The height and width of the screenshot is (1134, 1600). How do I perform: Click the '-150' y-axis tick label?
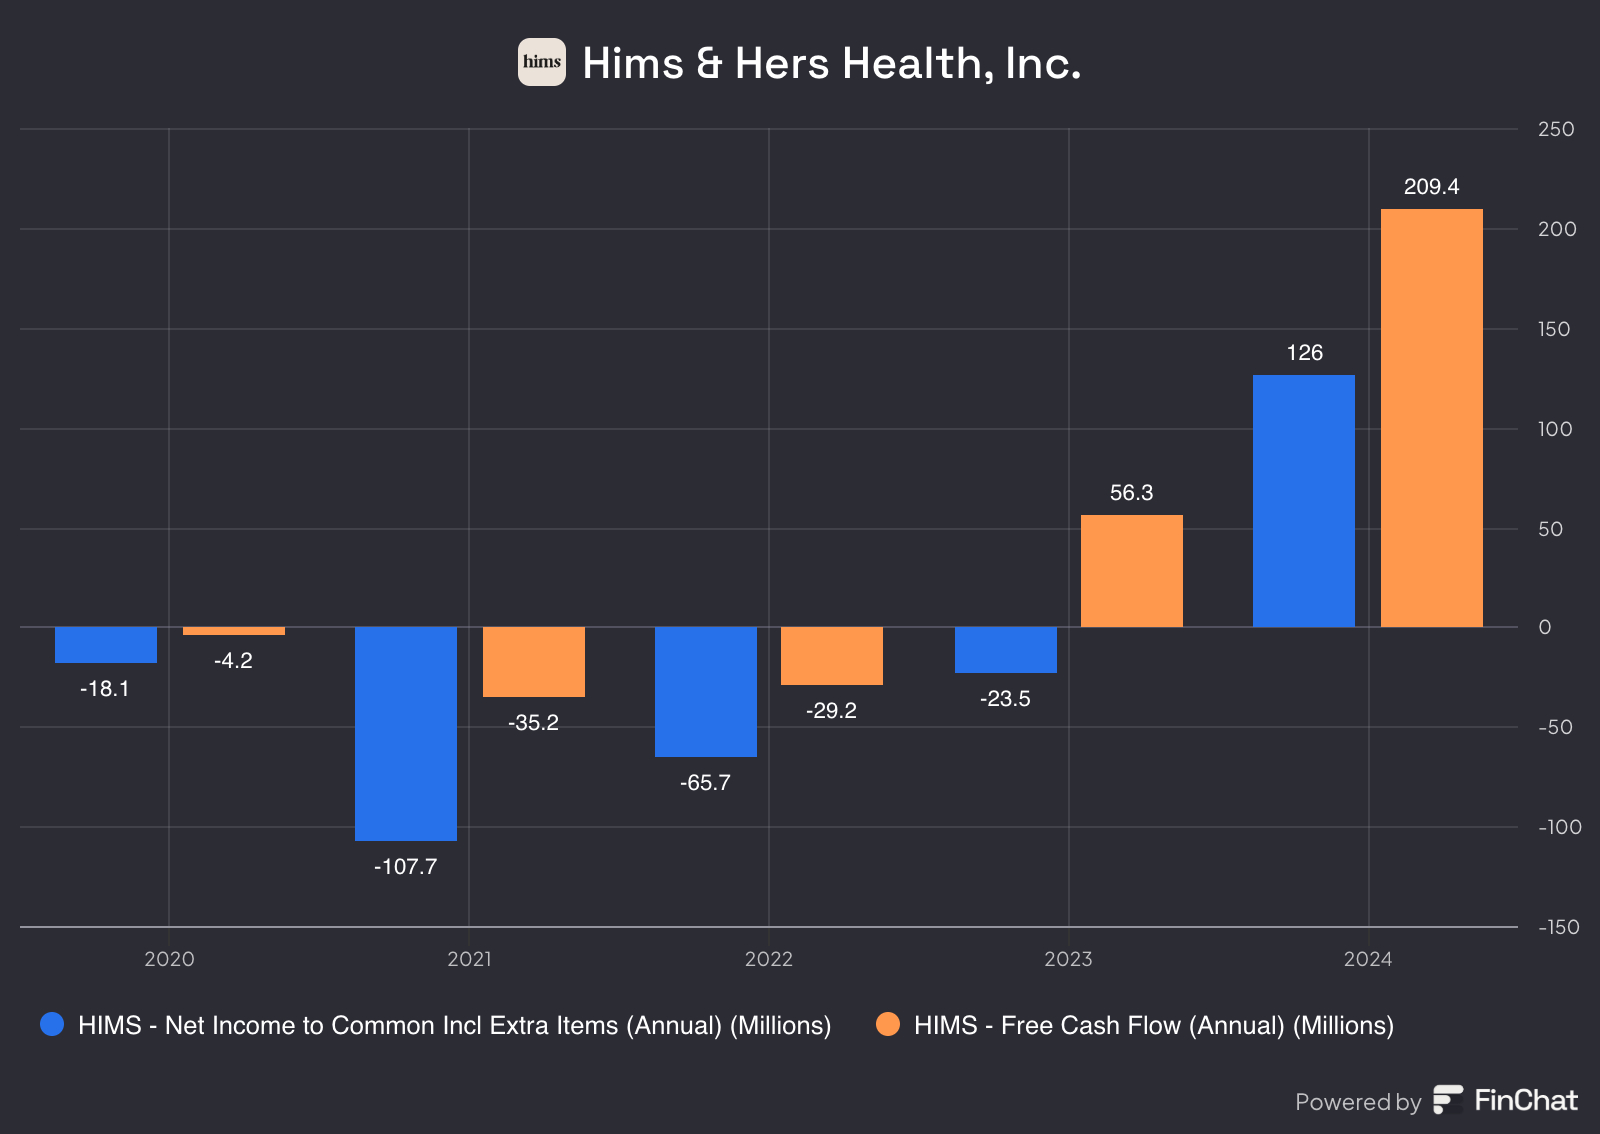coord(1559,927)
